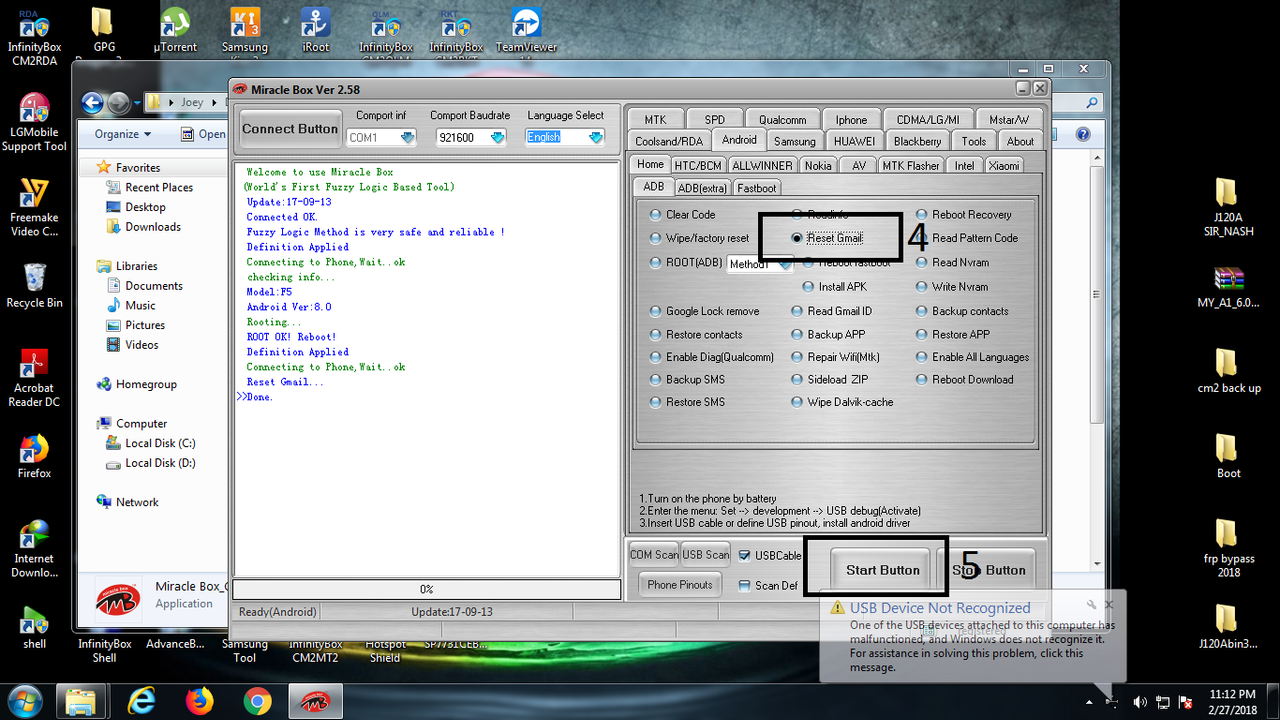Click the USB Scan button

(x=706, y=555)
